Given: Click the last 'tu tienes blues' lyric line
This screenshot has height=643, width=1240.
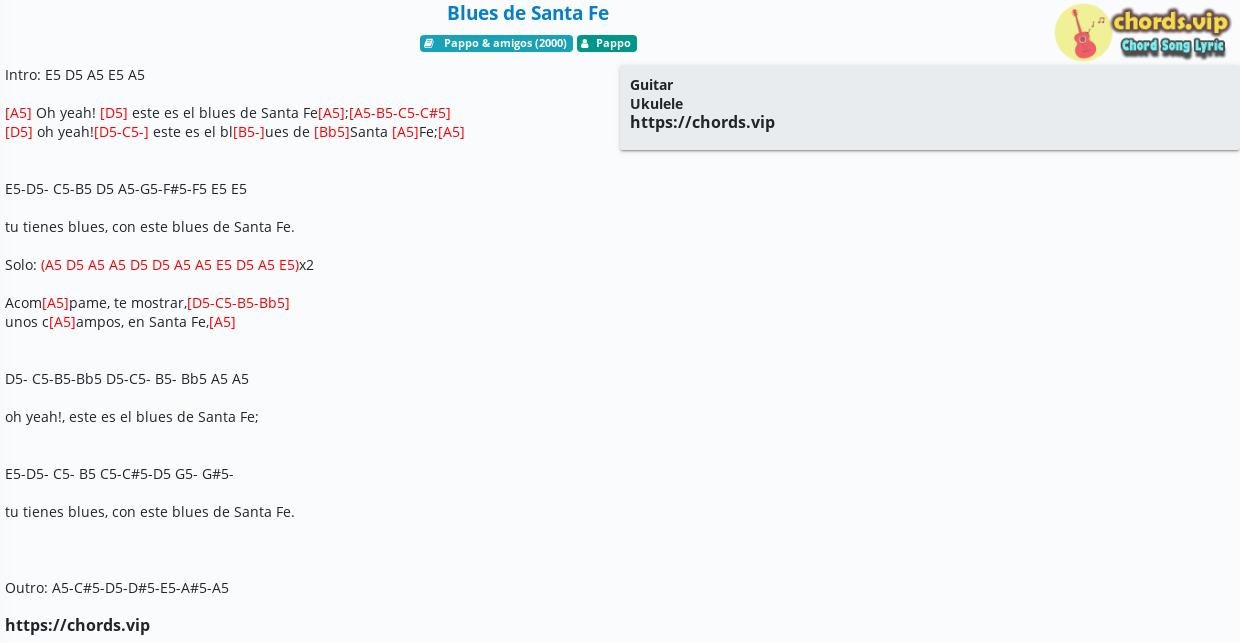Looking at the screenshot, I should (x=150, y=512).
